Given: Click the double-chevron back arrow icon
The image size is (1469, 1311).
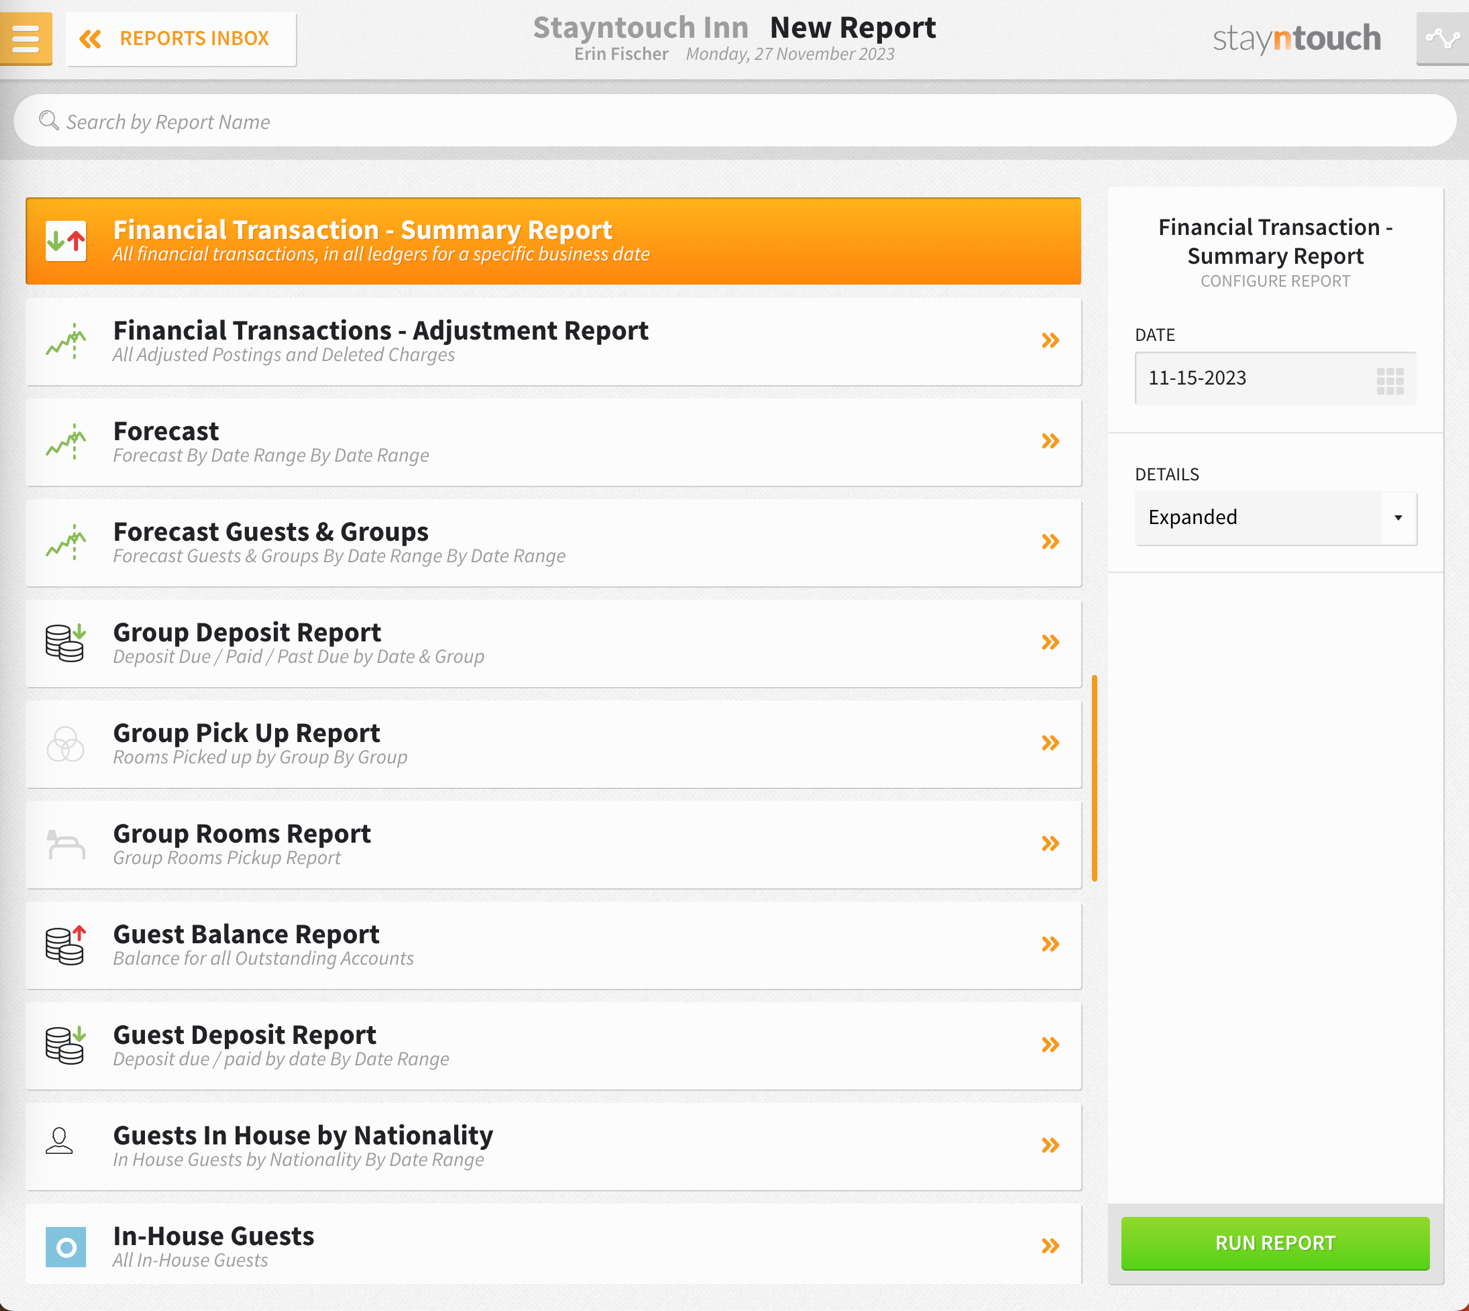Looking at the screenshot, I should point(90,39).
